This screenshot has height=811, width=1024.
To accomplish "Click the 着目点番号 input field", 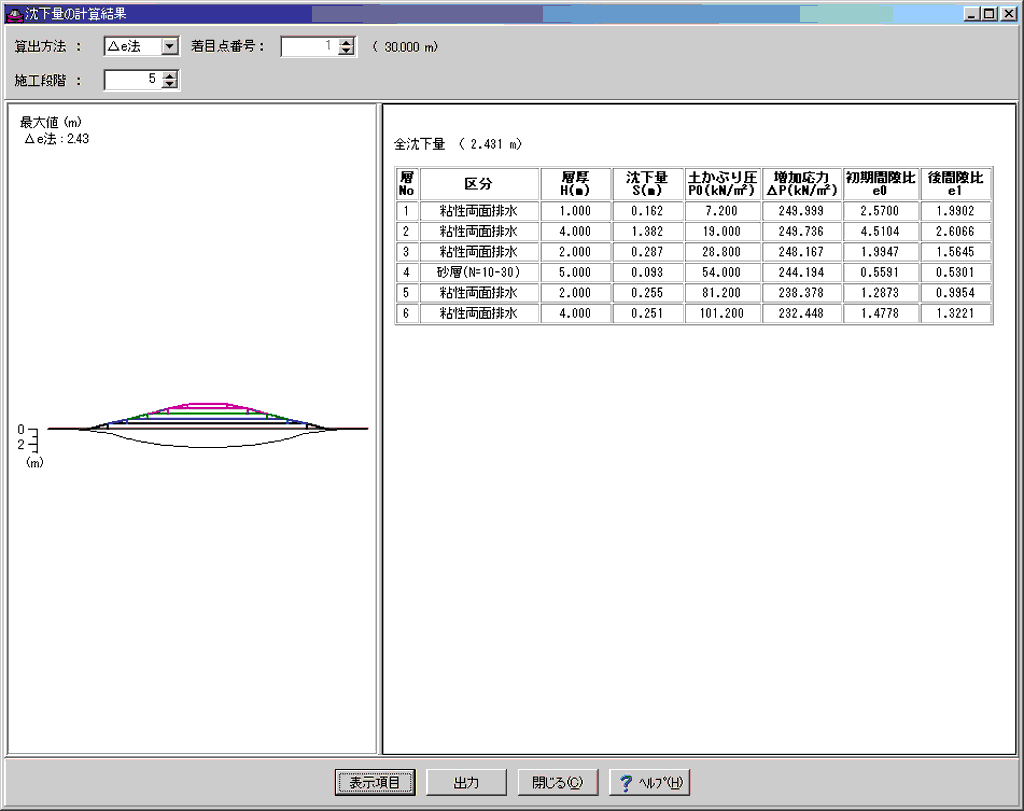I will tap(310, 46).
